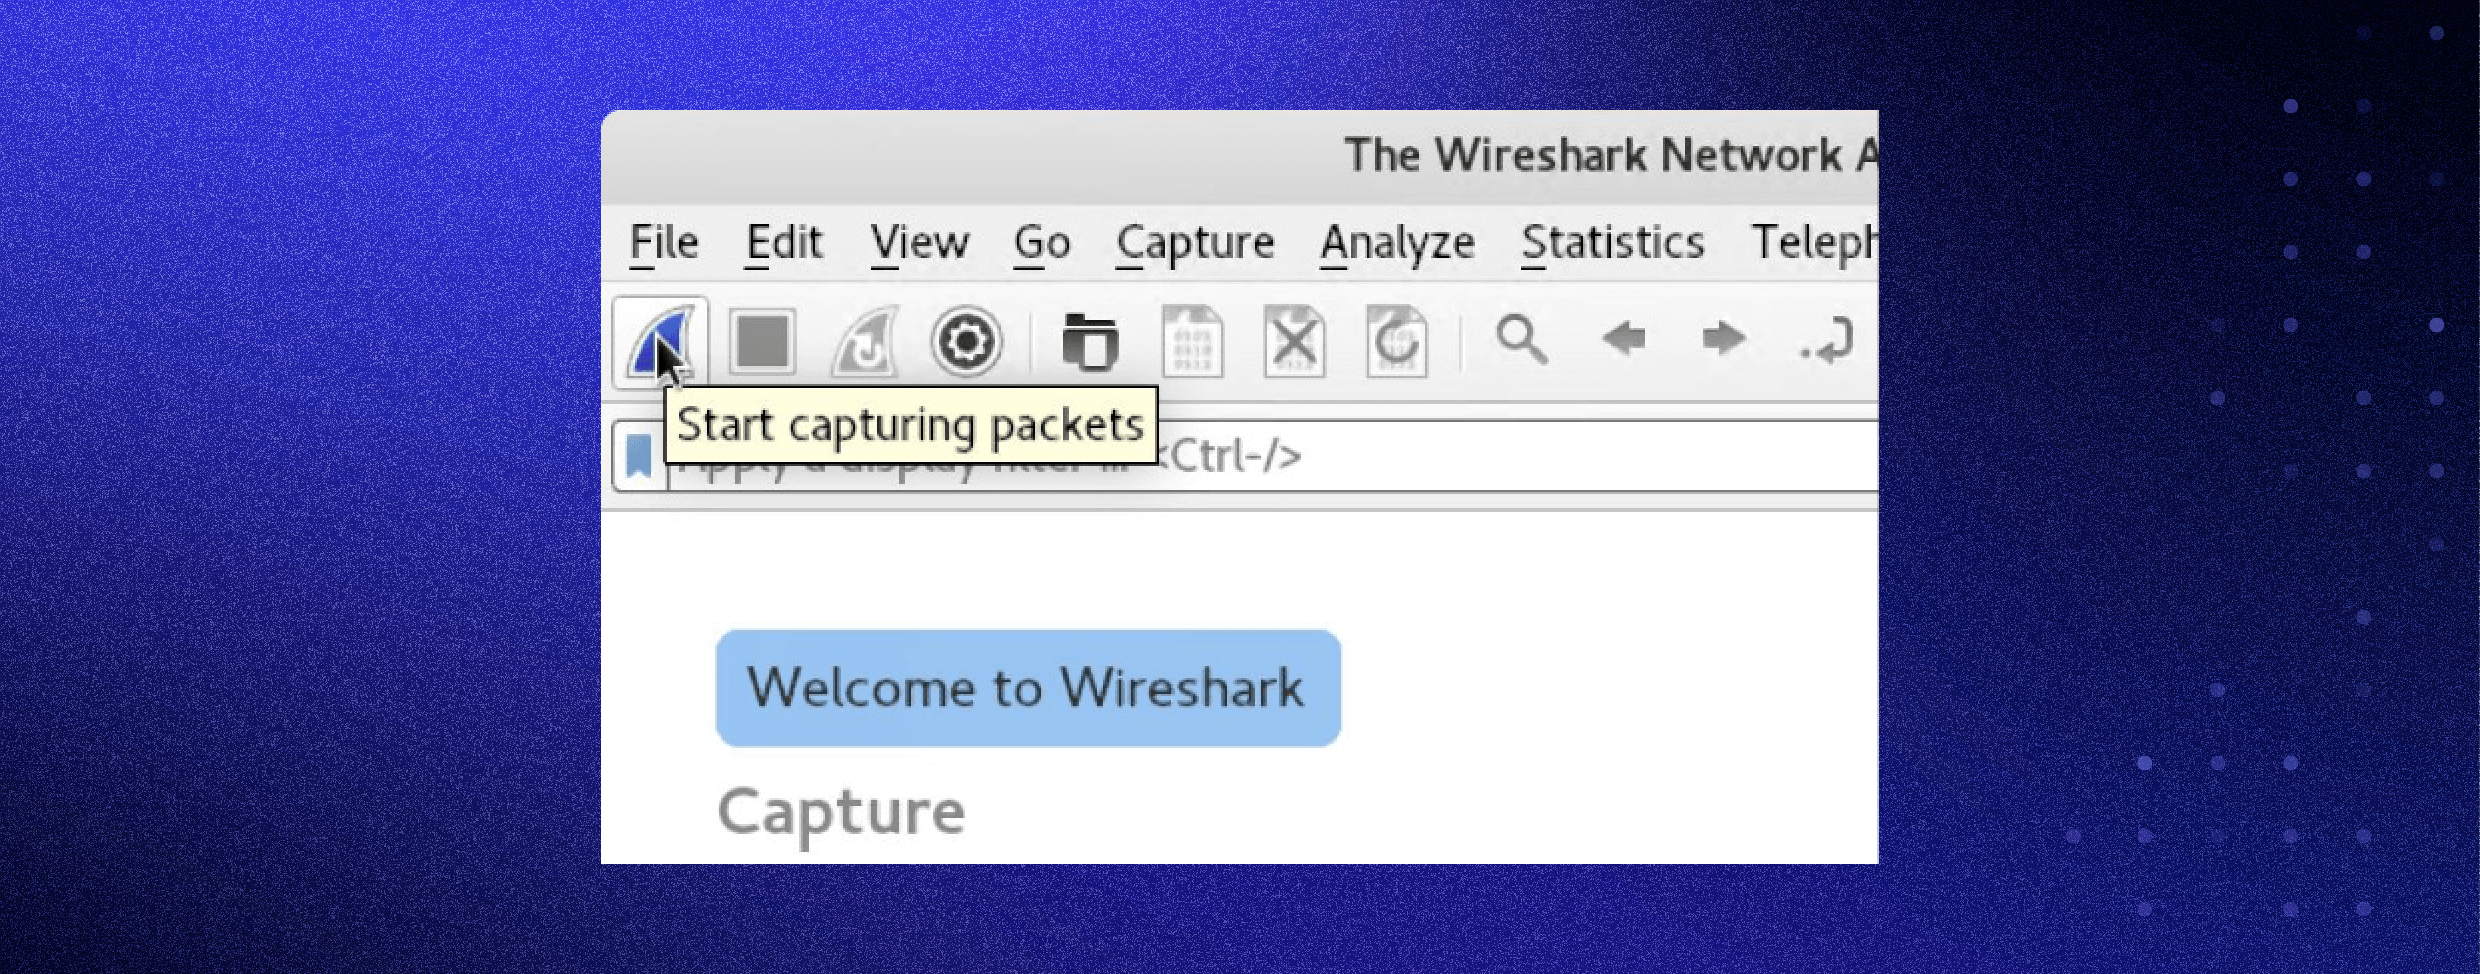The height and width of the screenshot is (974, 2480).
Task: Save this capture file icon
Action: (1193, 342)
